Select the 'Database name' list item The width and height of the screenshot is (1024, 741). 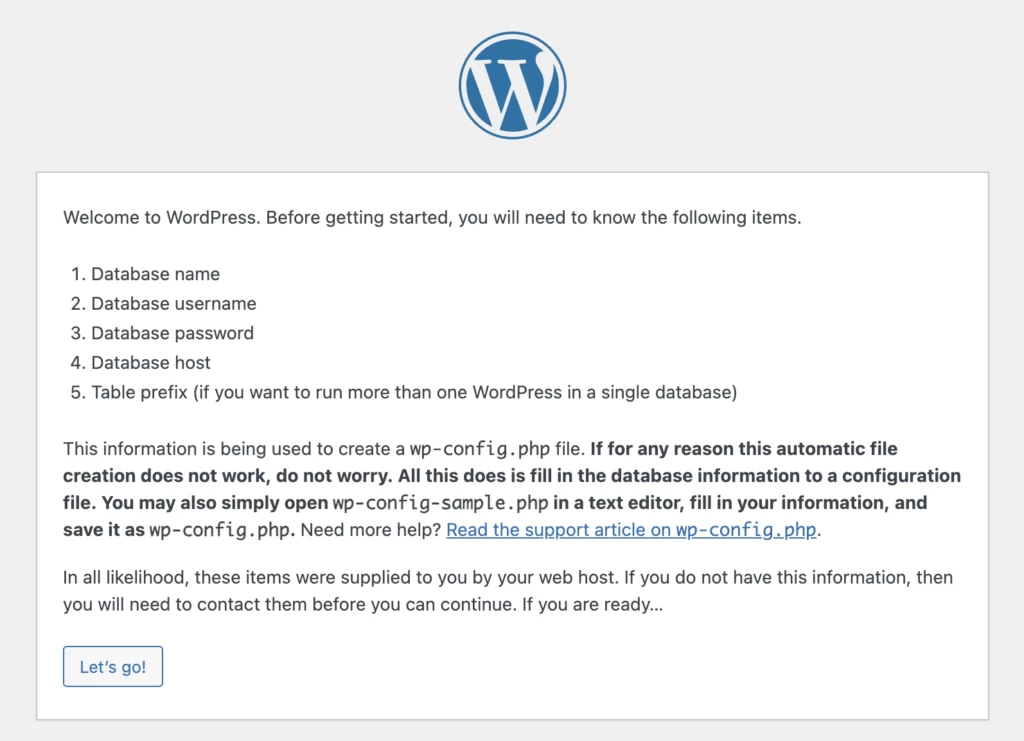tap(155, 274)
